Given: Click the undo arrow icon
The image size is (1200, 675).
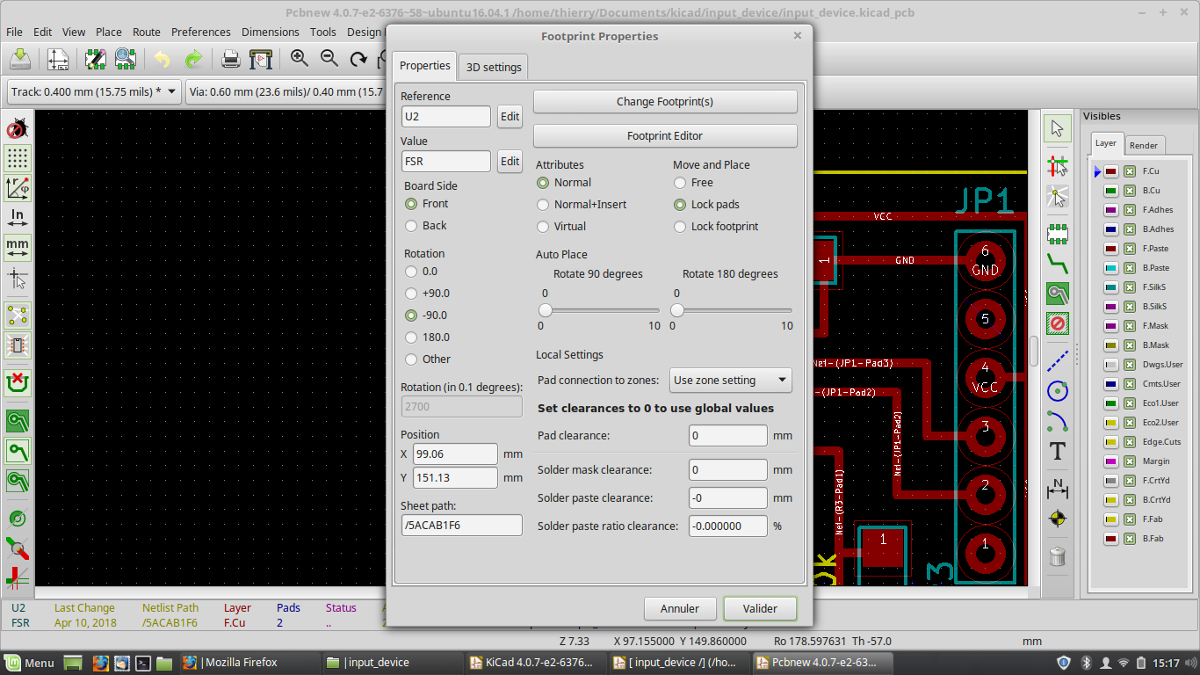Looking at the screenshot, I should point(163,59).
